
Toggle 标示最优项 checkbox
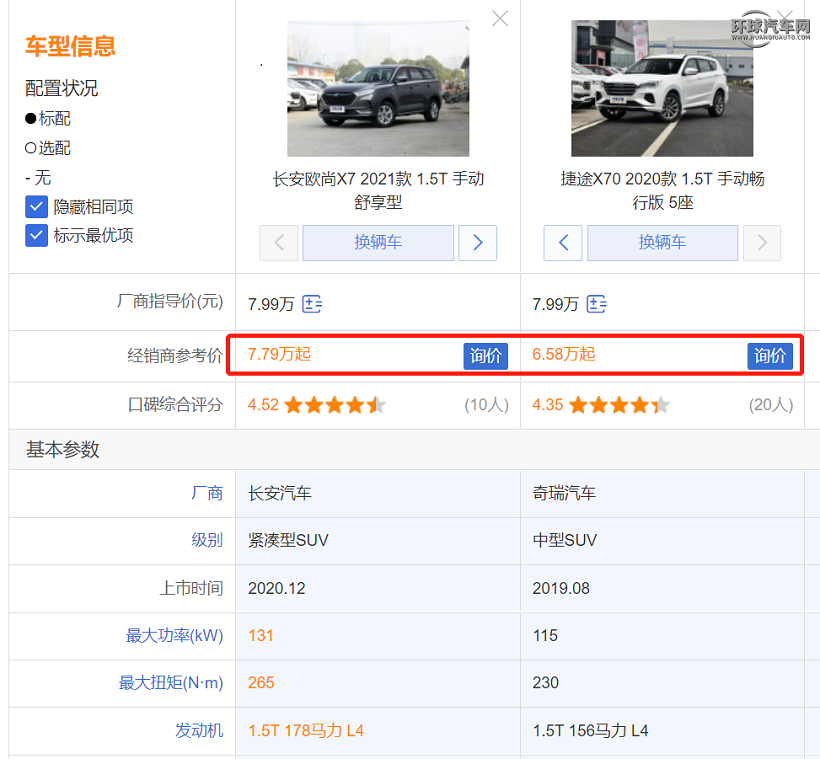coord(36,235)
